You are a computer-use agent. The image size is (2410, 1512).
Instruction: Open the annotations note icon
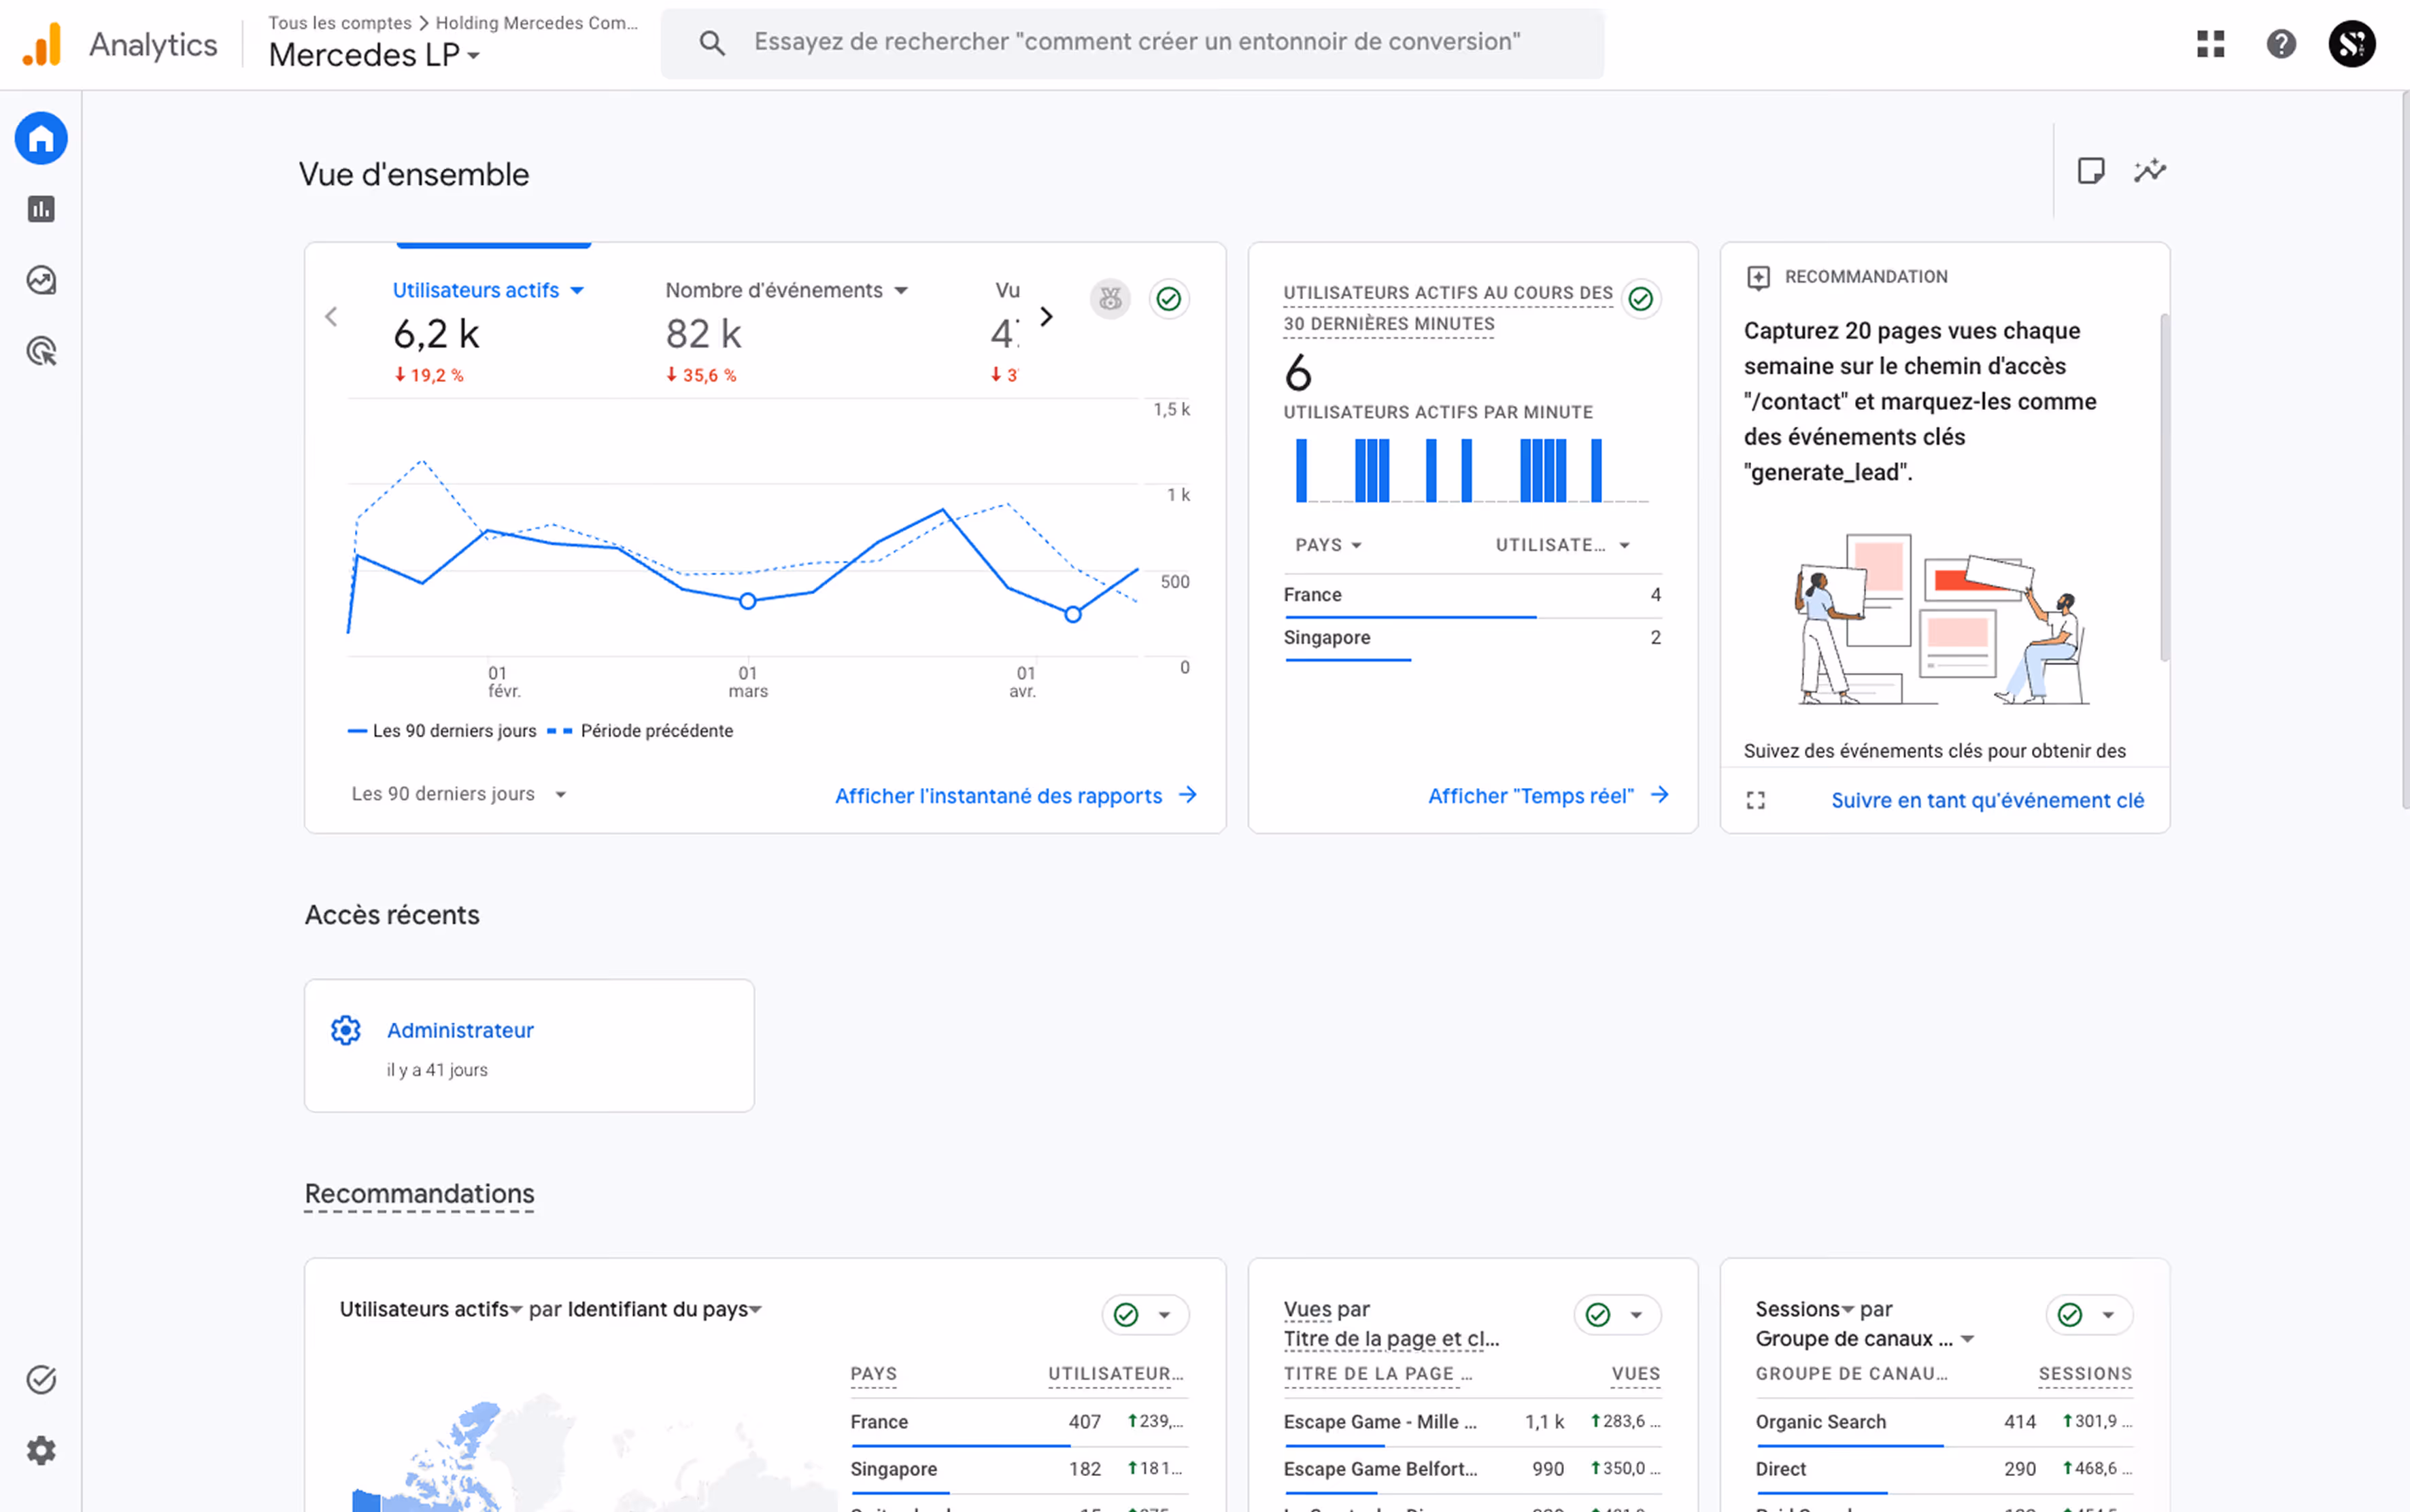2090,171
